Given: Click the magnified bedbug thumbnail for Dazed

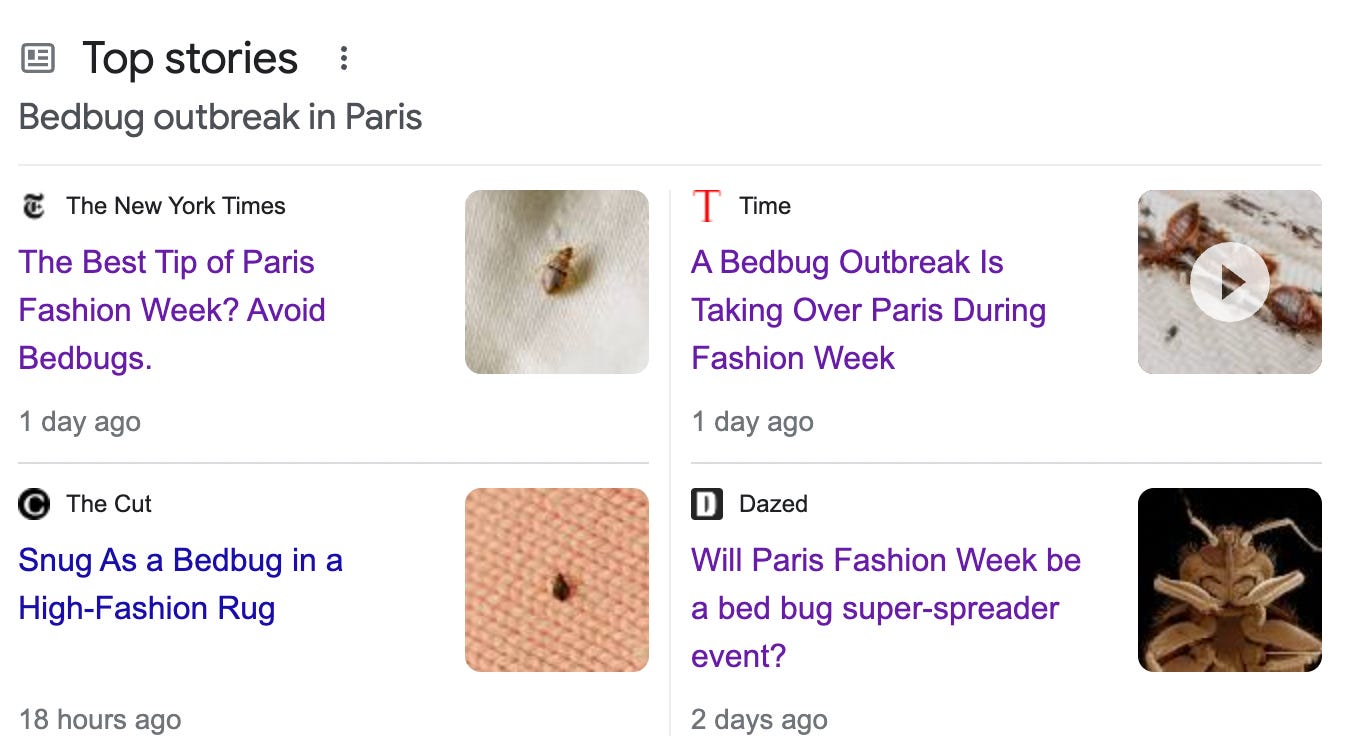Looking at the screenshot, I should pyautogui.click(x=1229, y=579).
